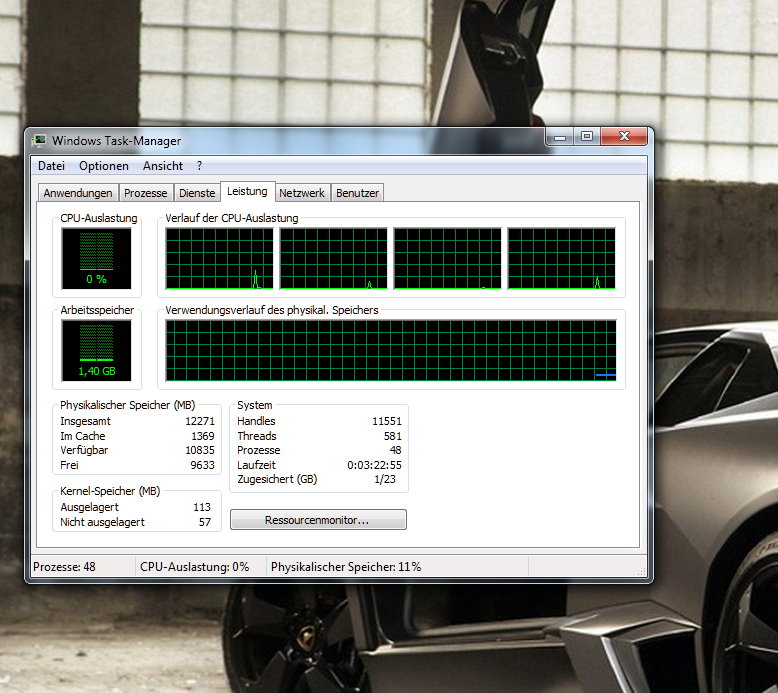
Task: Click the Ressourcenmonitor... button
Action: pyautogui.click(x=318, y=520)
